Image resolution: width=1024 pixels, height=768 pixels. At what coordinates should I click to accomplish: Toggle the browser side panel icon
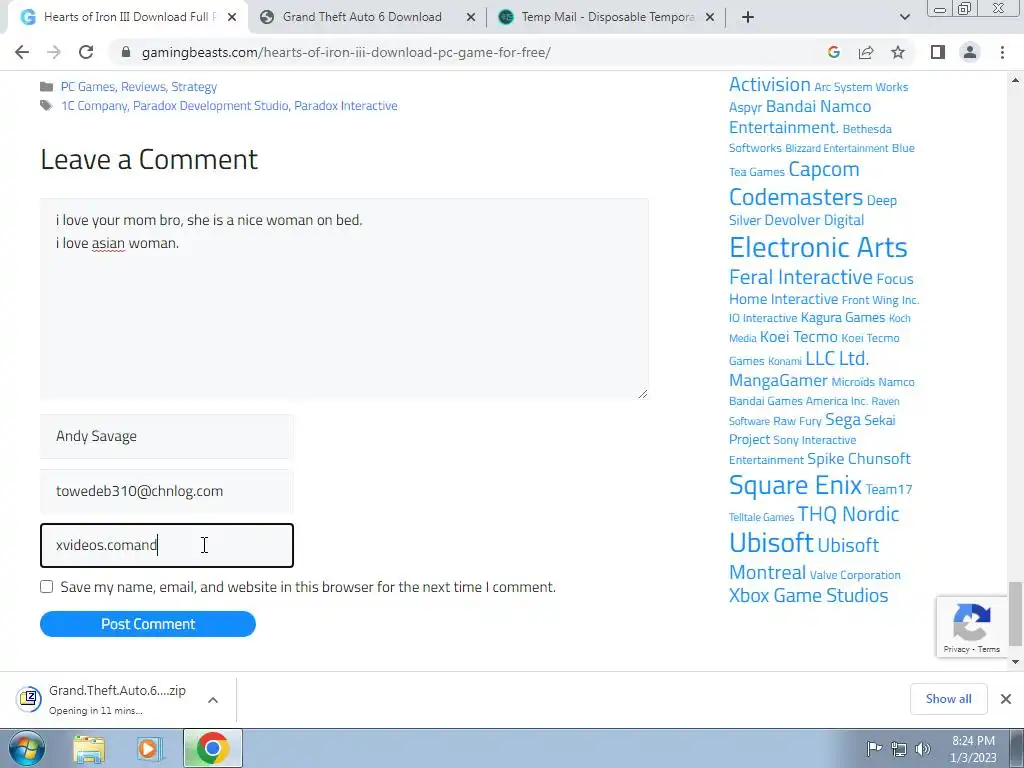(938, 52)
